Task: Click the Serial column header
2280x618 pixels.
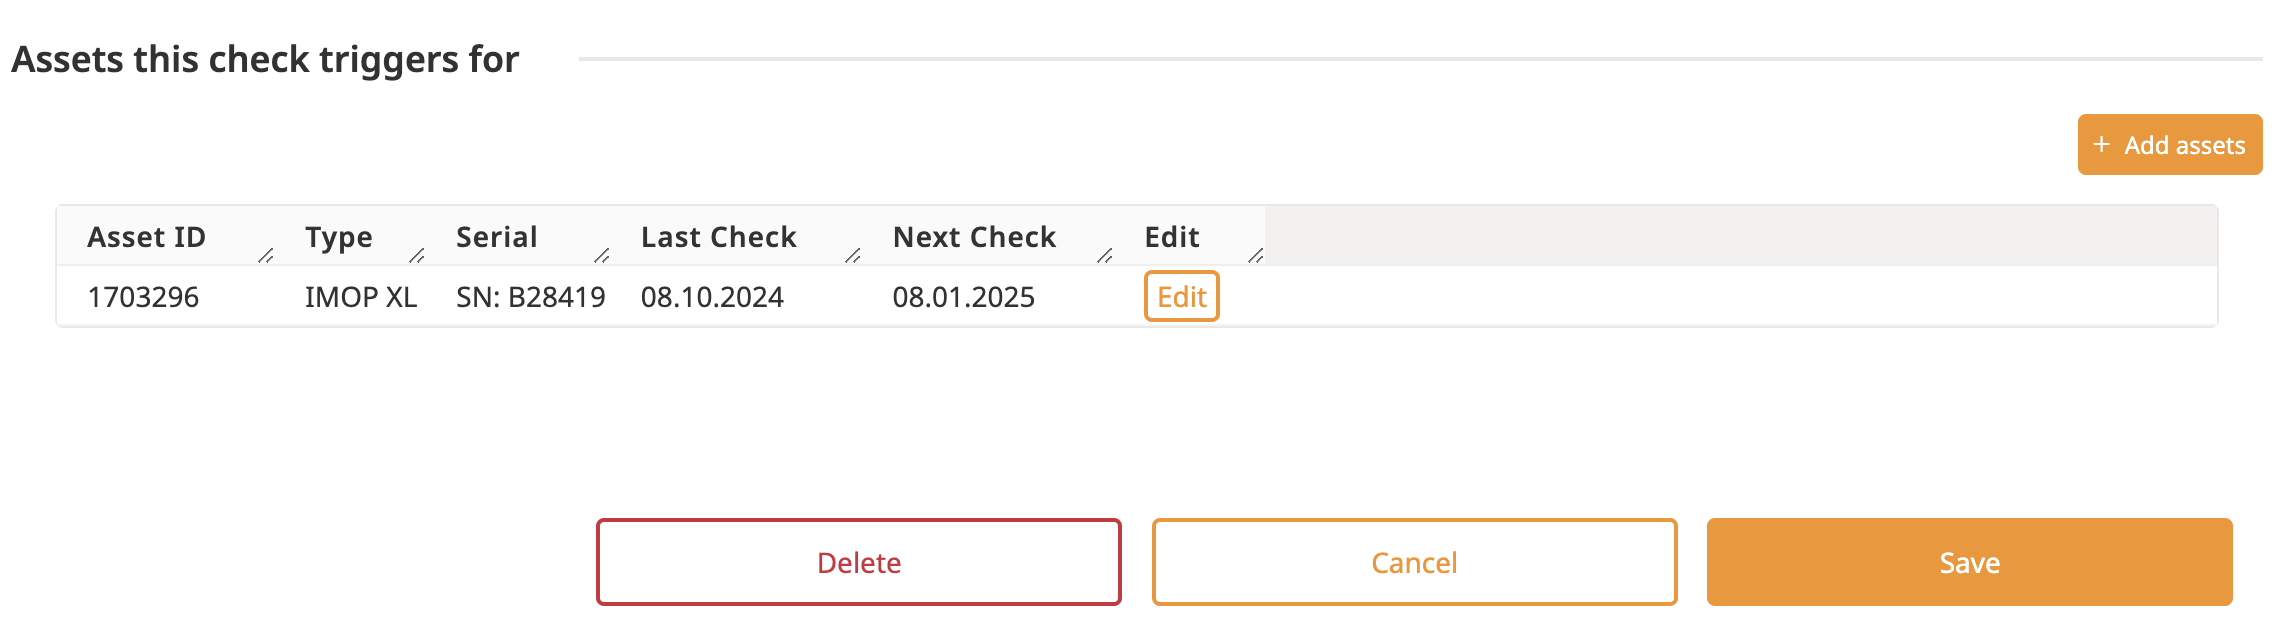Action: [x=497, y=237]
